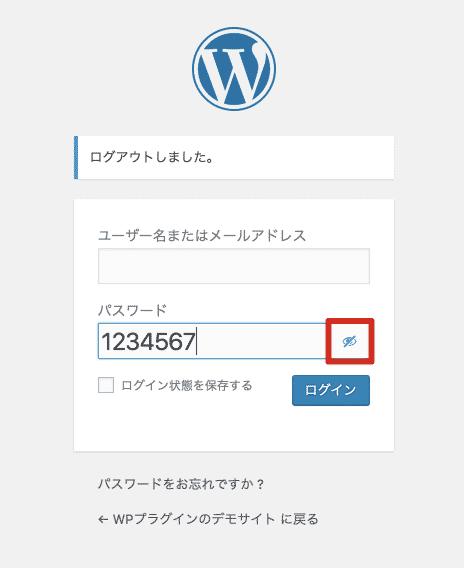
Task: Open the パスワードをお忘れですか？ link
Action: pyautogui.click(x=181, y=484)
